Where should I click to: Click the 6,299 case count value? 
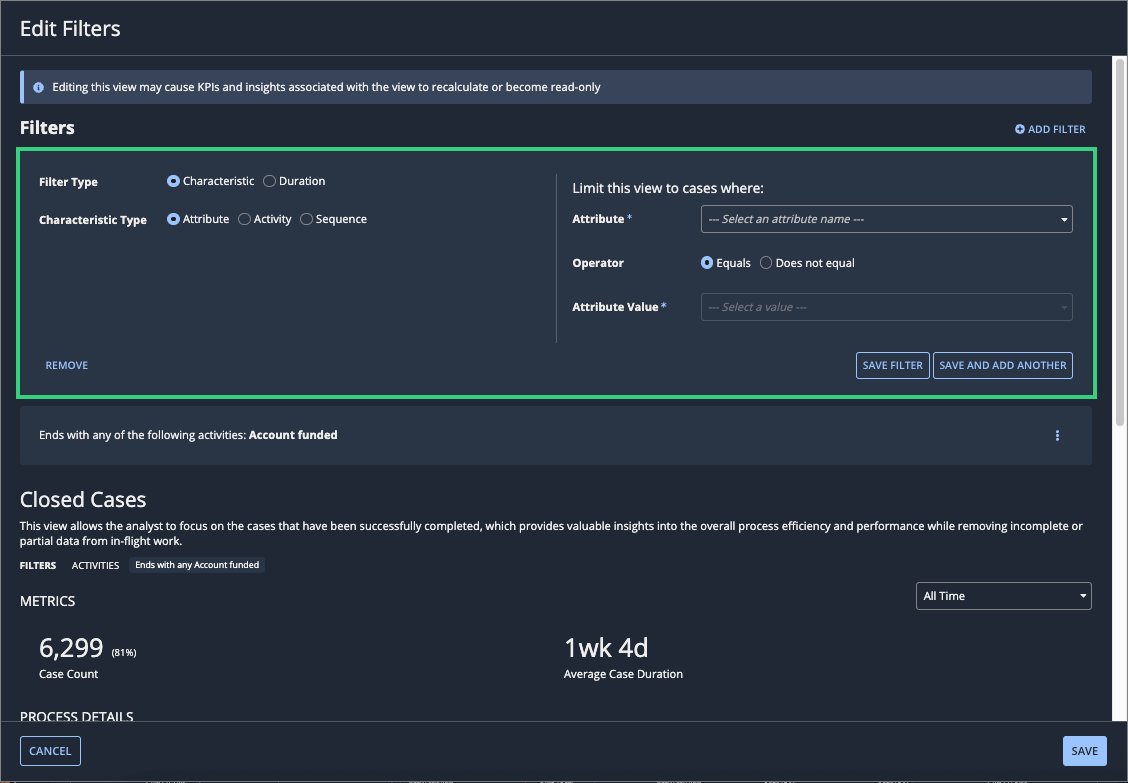coord(71,648)
